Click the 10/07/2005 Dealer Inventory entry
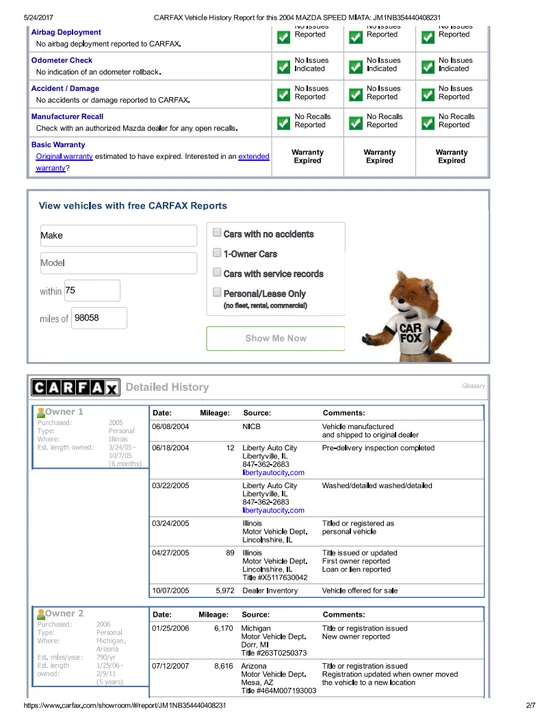 pos(270,591)
